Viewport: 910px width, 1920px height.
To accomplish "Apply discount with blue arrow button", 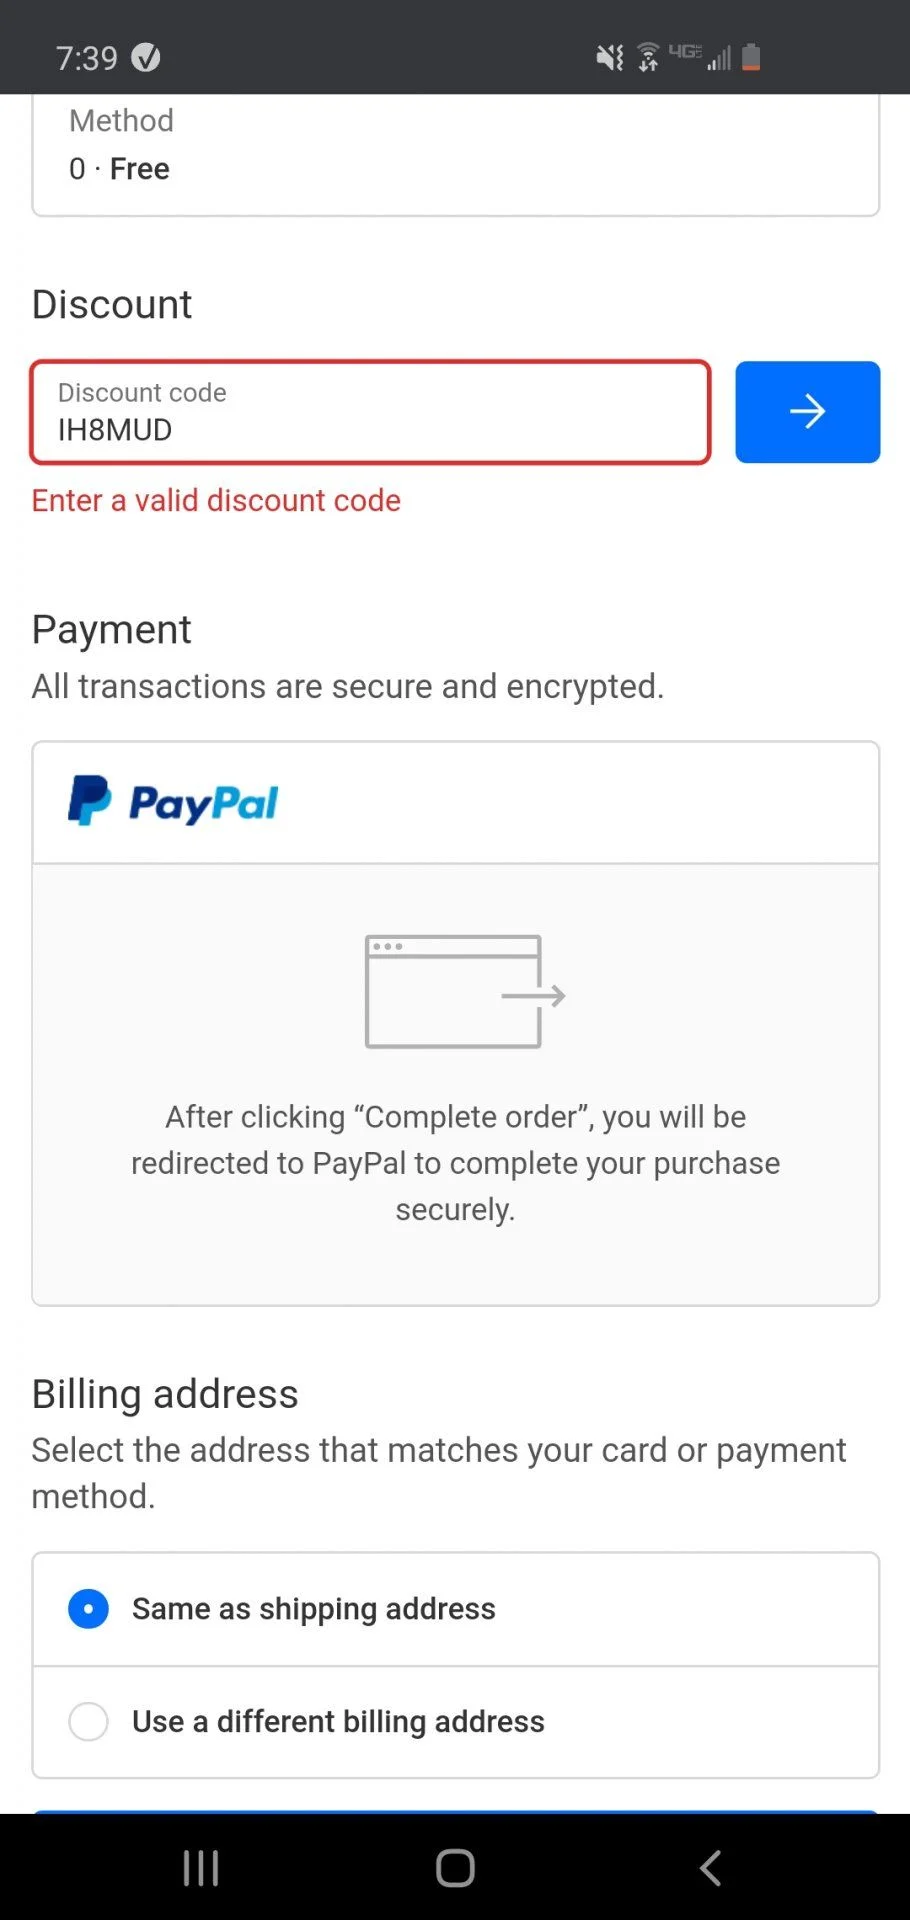I will coord(807,412).
